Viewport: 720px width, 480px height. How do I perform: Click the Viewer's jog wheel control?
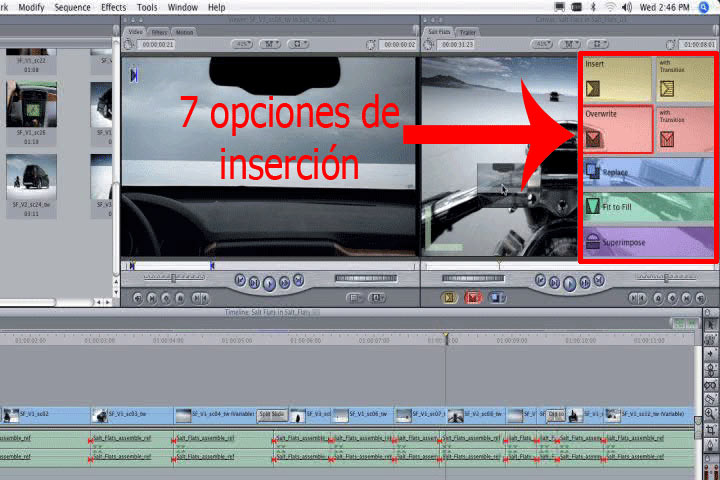(366, 278)
